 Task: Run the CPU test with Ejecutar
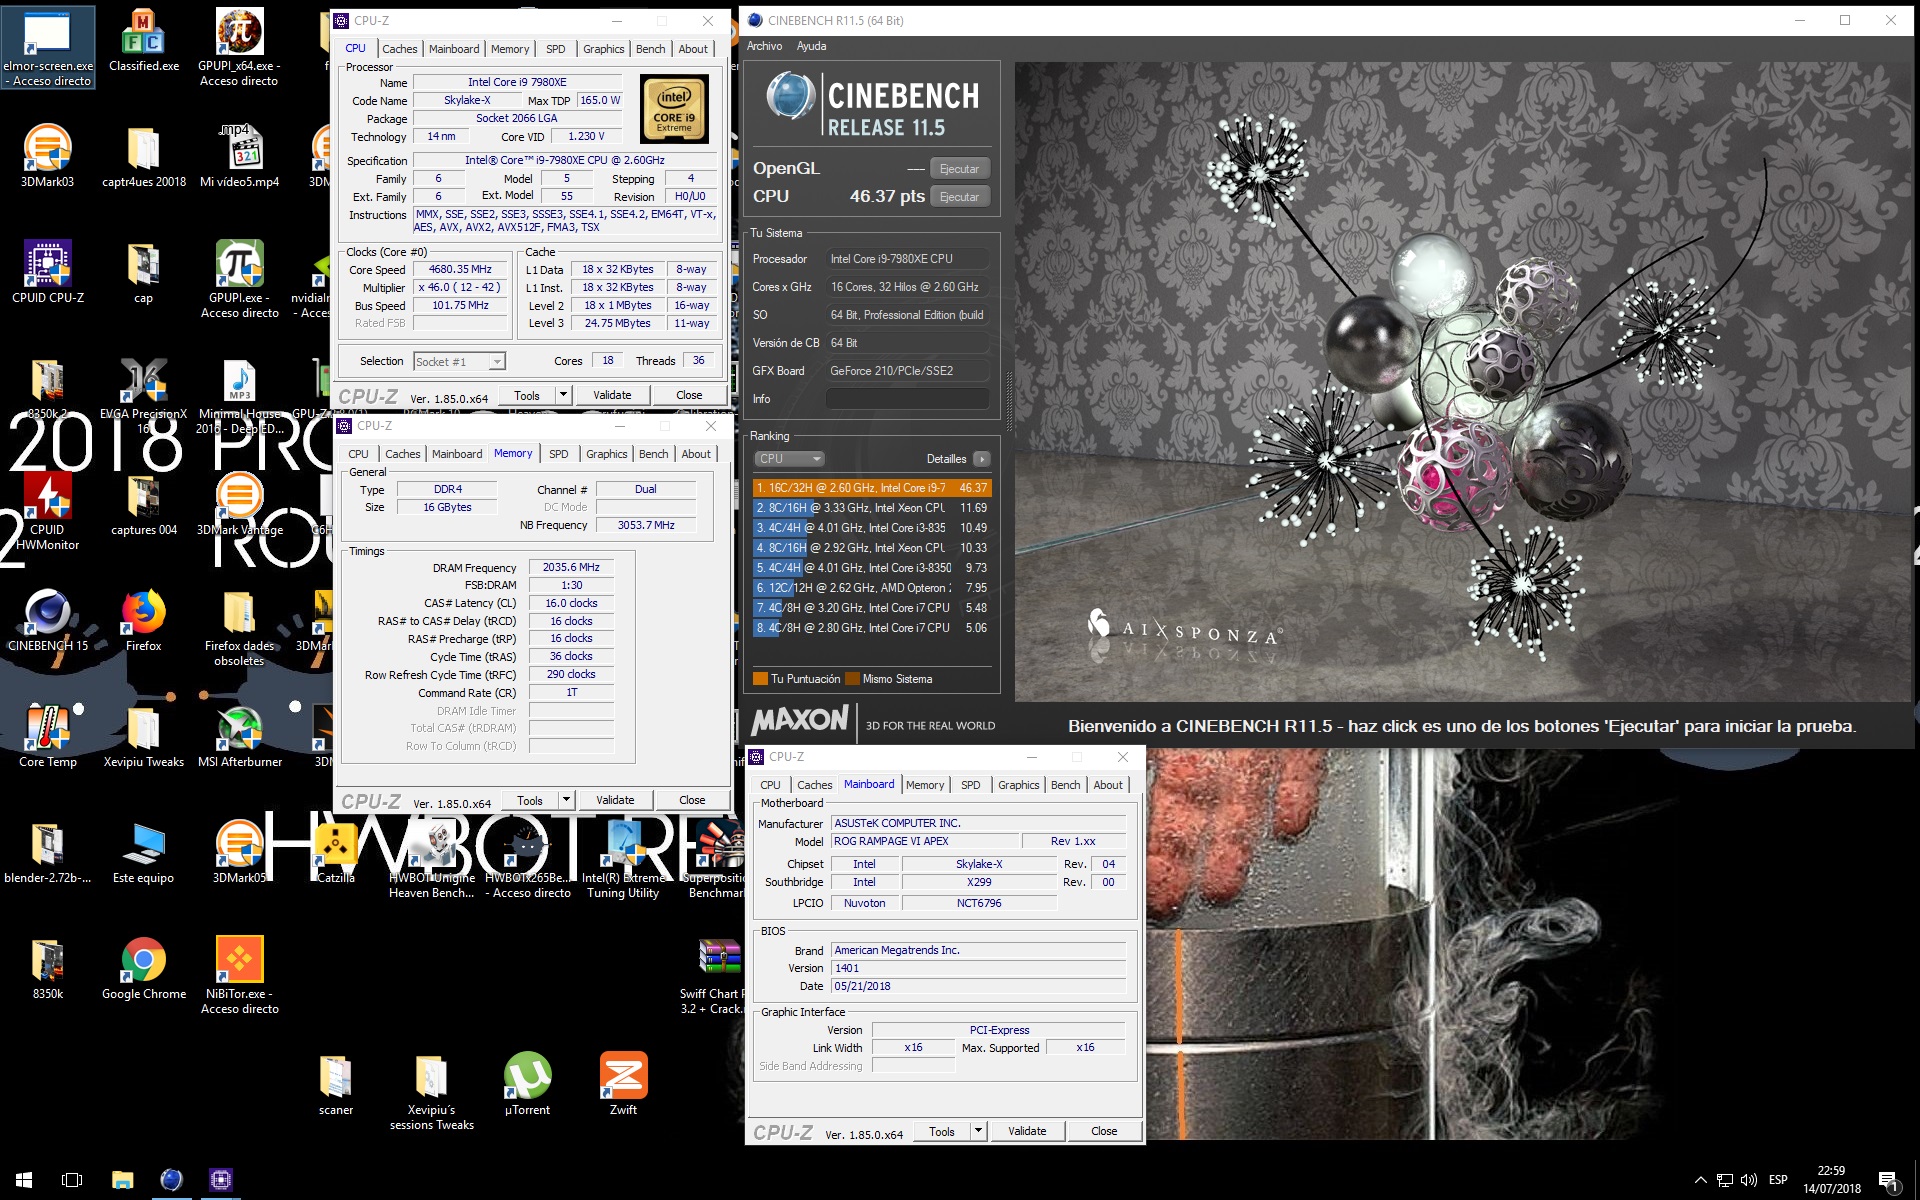pos(959,197)
